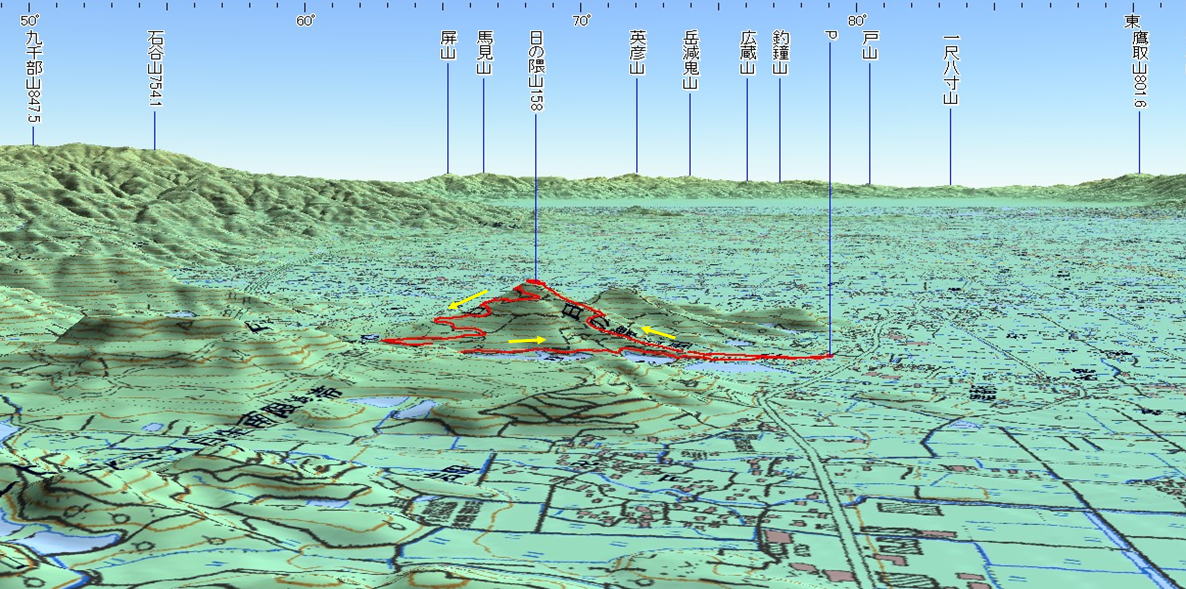
Task: Select the 戸山 mountain label
Action: [869, 45]
